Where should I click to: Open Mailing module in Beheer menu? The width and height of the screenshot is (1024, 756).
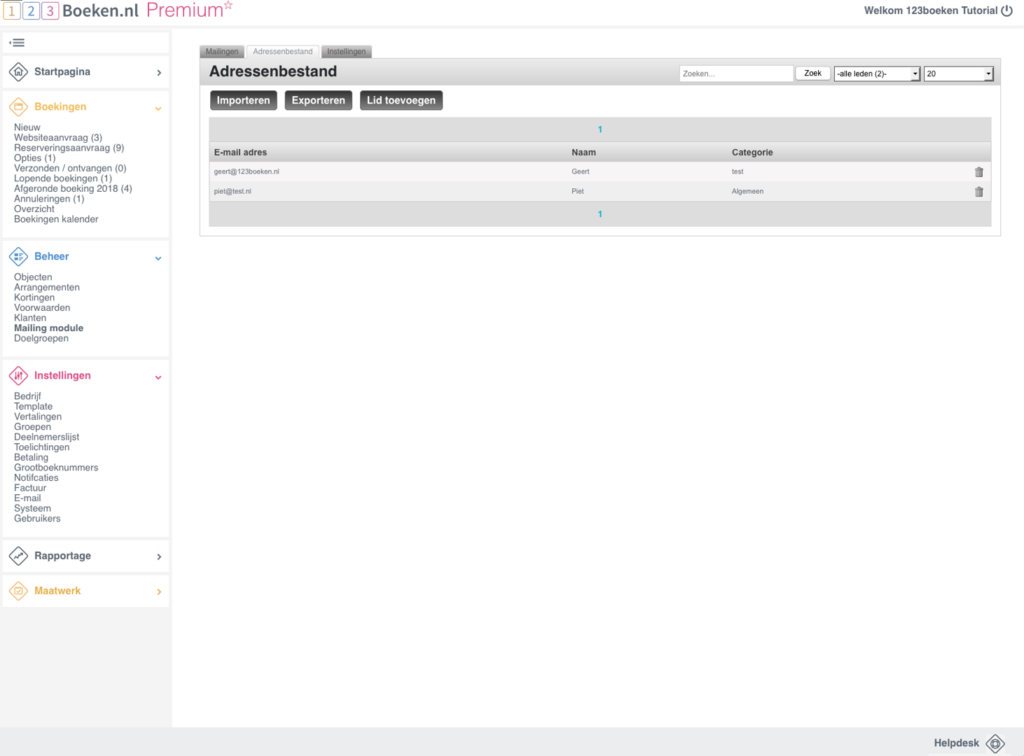click(48, 328)
